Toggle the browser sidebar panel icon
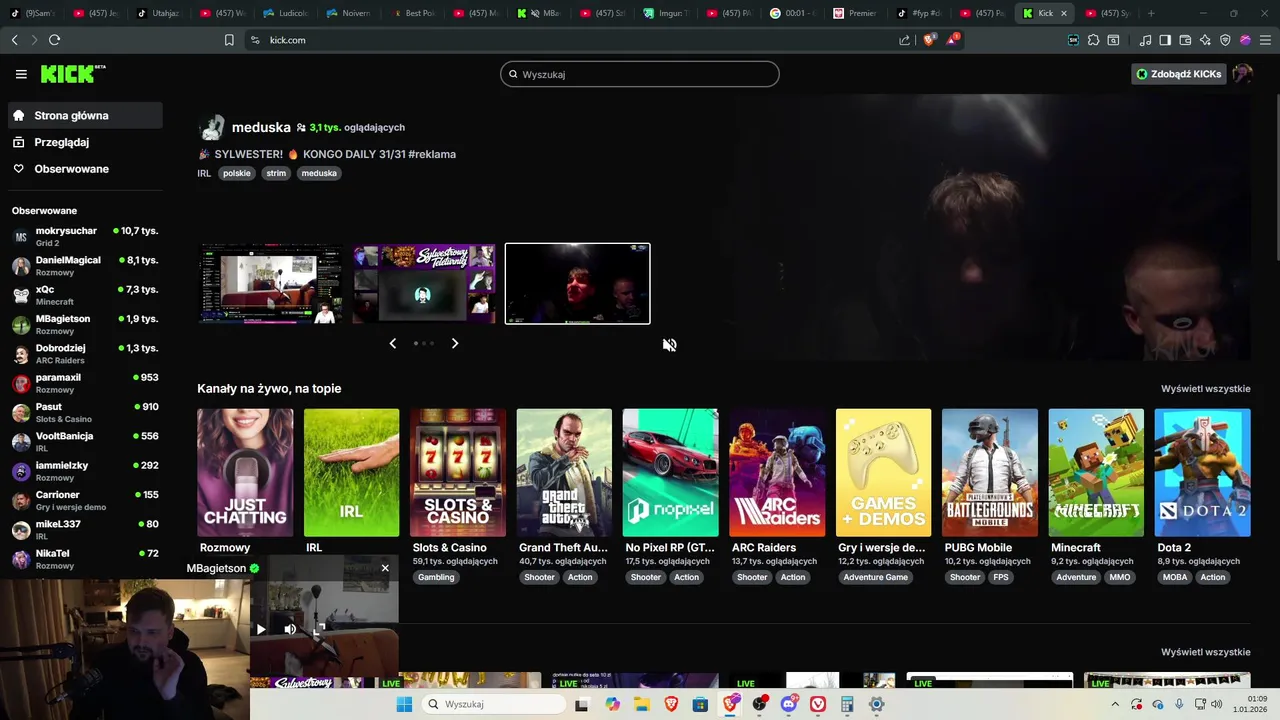 [1165, 40]
